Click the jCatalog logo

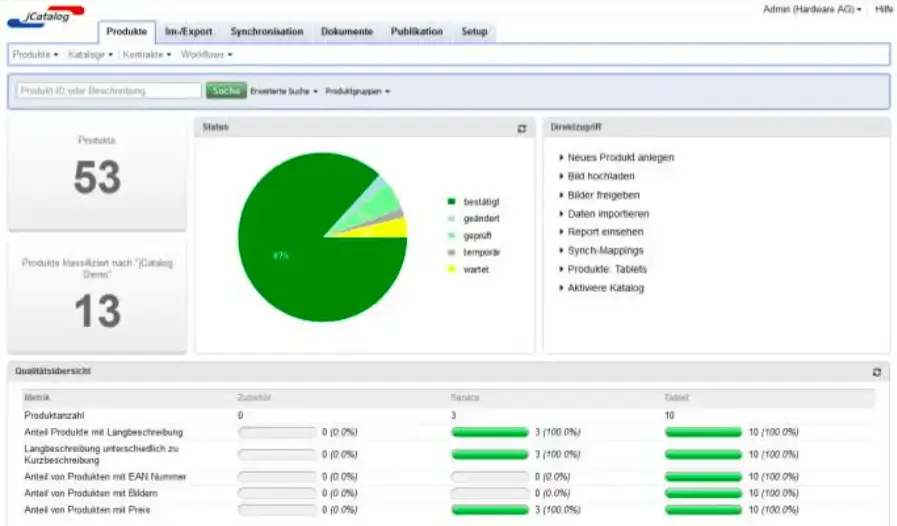(x=46, y=17)
